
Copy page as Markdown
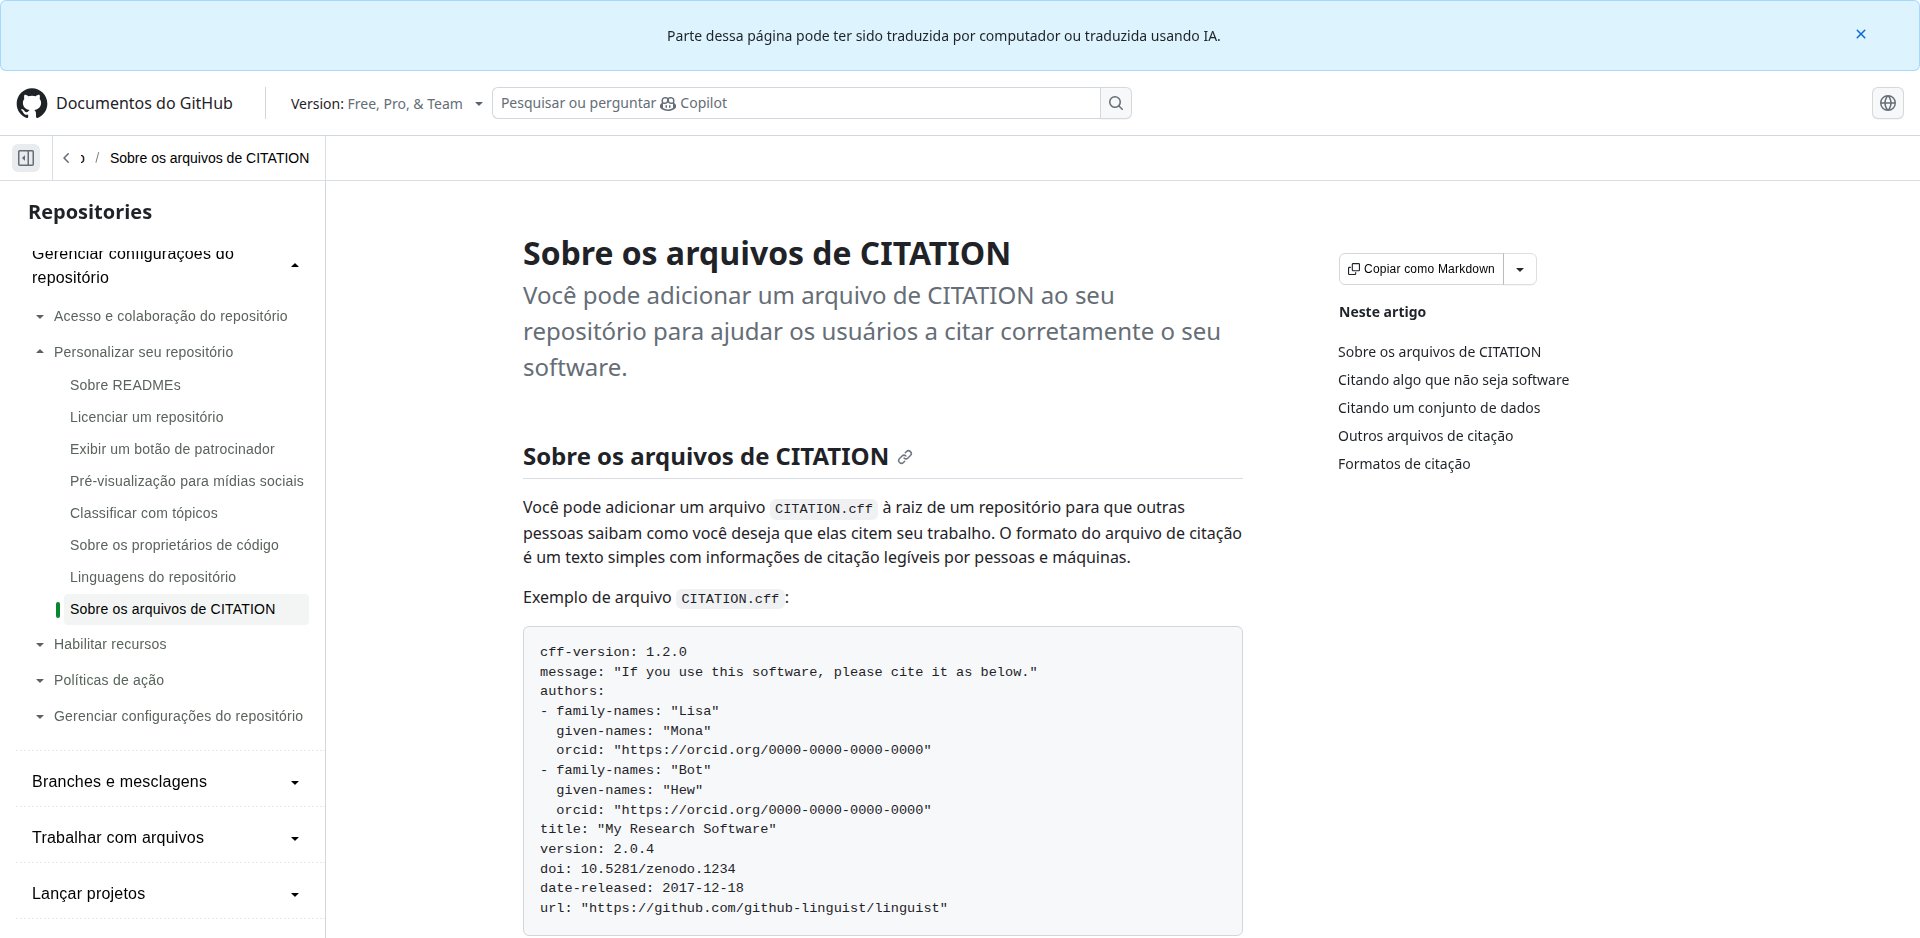pyautogui.click(x=1421, y=269)
